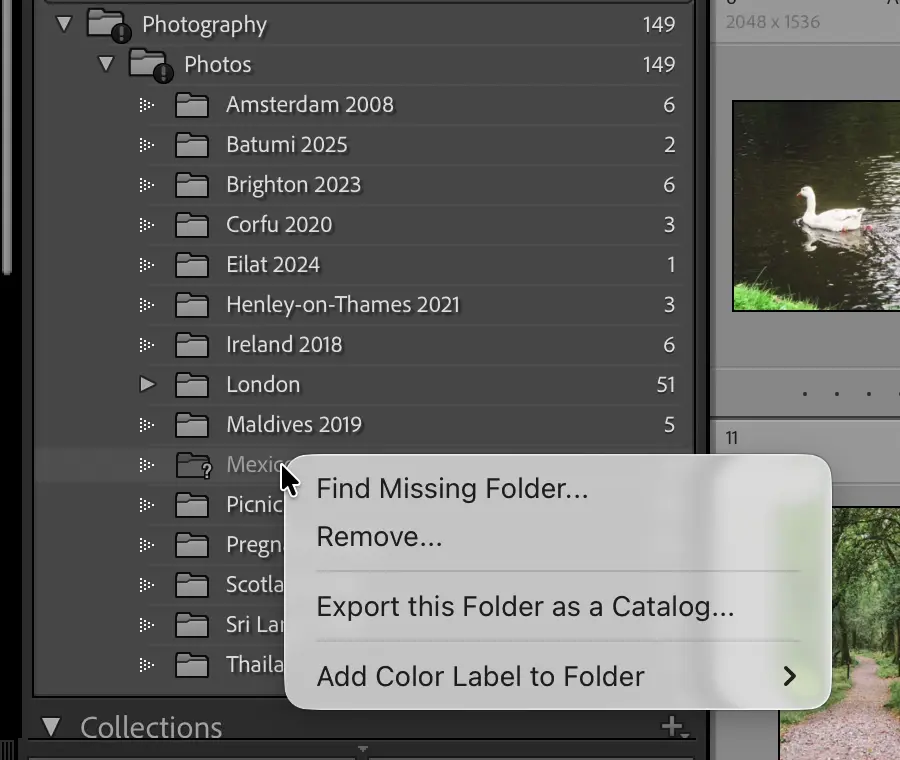The height and width of the screenshot is (760, 900).
Task: Open the forest path photo thumbnail
Action: tap(840, 633)
